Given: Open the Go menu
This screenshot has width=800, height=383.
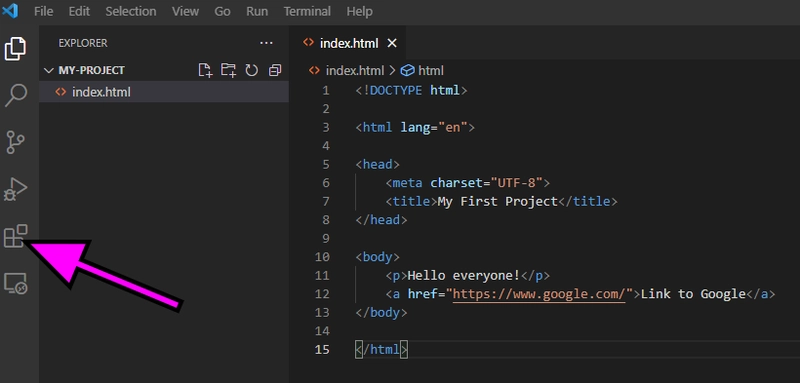Looking at the screenshot, I should pos(222,11).
